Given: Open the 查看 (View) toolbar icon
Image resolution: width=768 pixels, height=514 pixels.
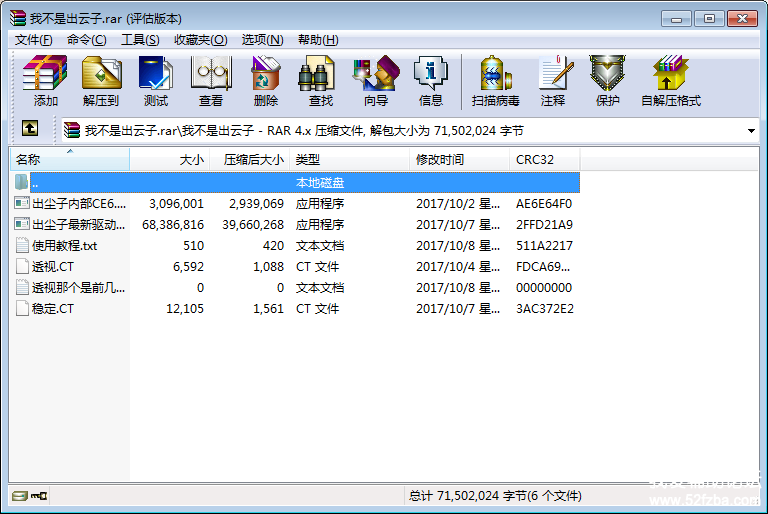Looking at the screenshot, I should (x=211, y=73).
